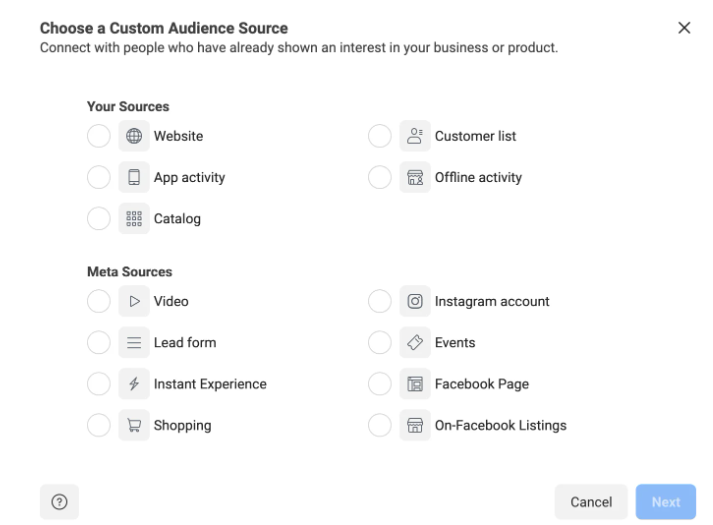Screen dimensions: 713x525
Task: Click the Events ticket icon
Action: pos(414,343)
